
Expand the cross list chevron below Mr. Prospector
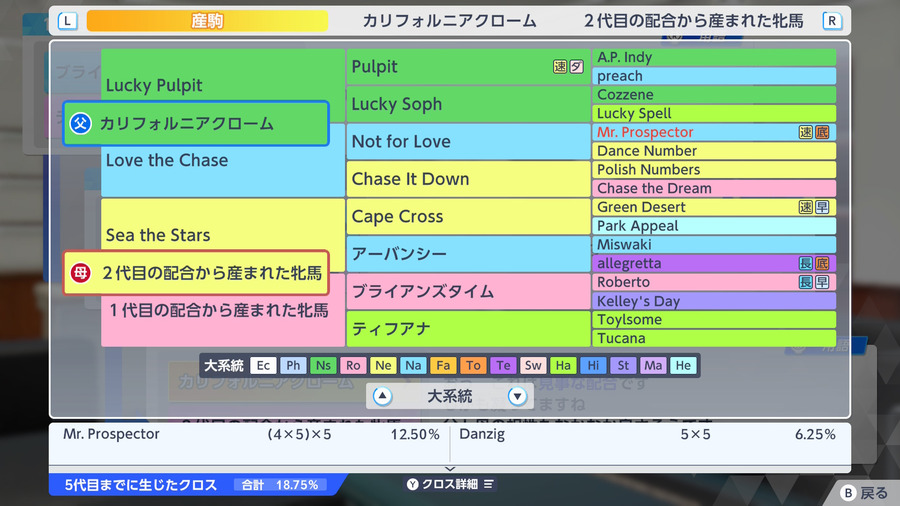pyautogui.click(x=450, y=469)
